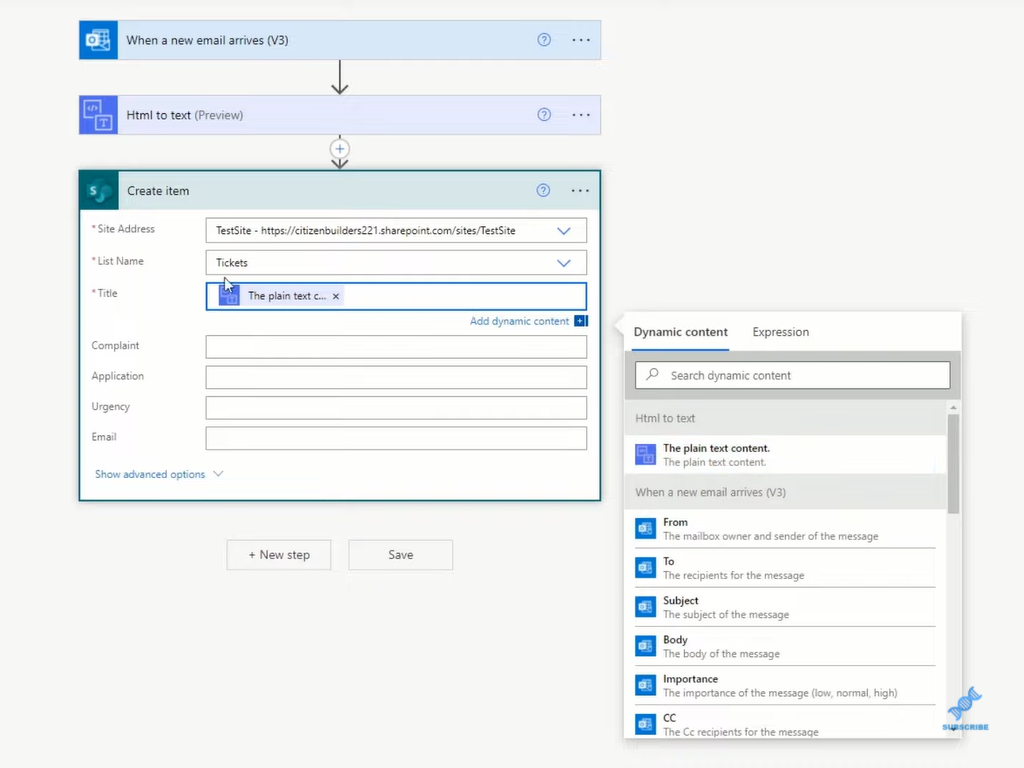This screenshot has width=1024, height=768.
Task: Expand the Show advanced options chevron
Action: (x=218, y=473)
